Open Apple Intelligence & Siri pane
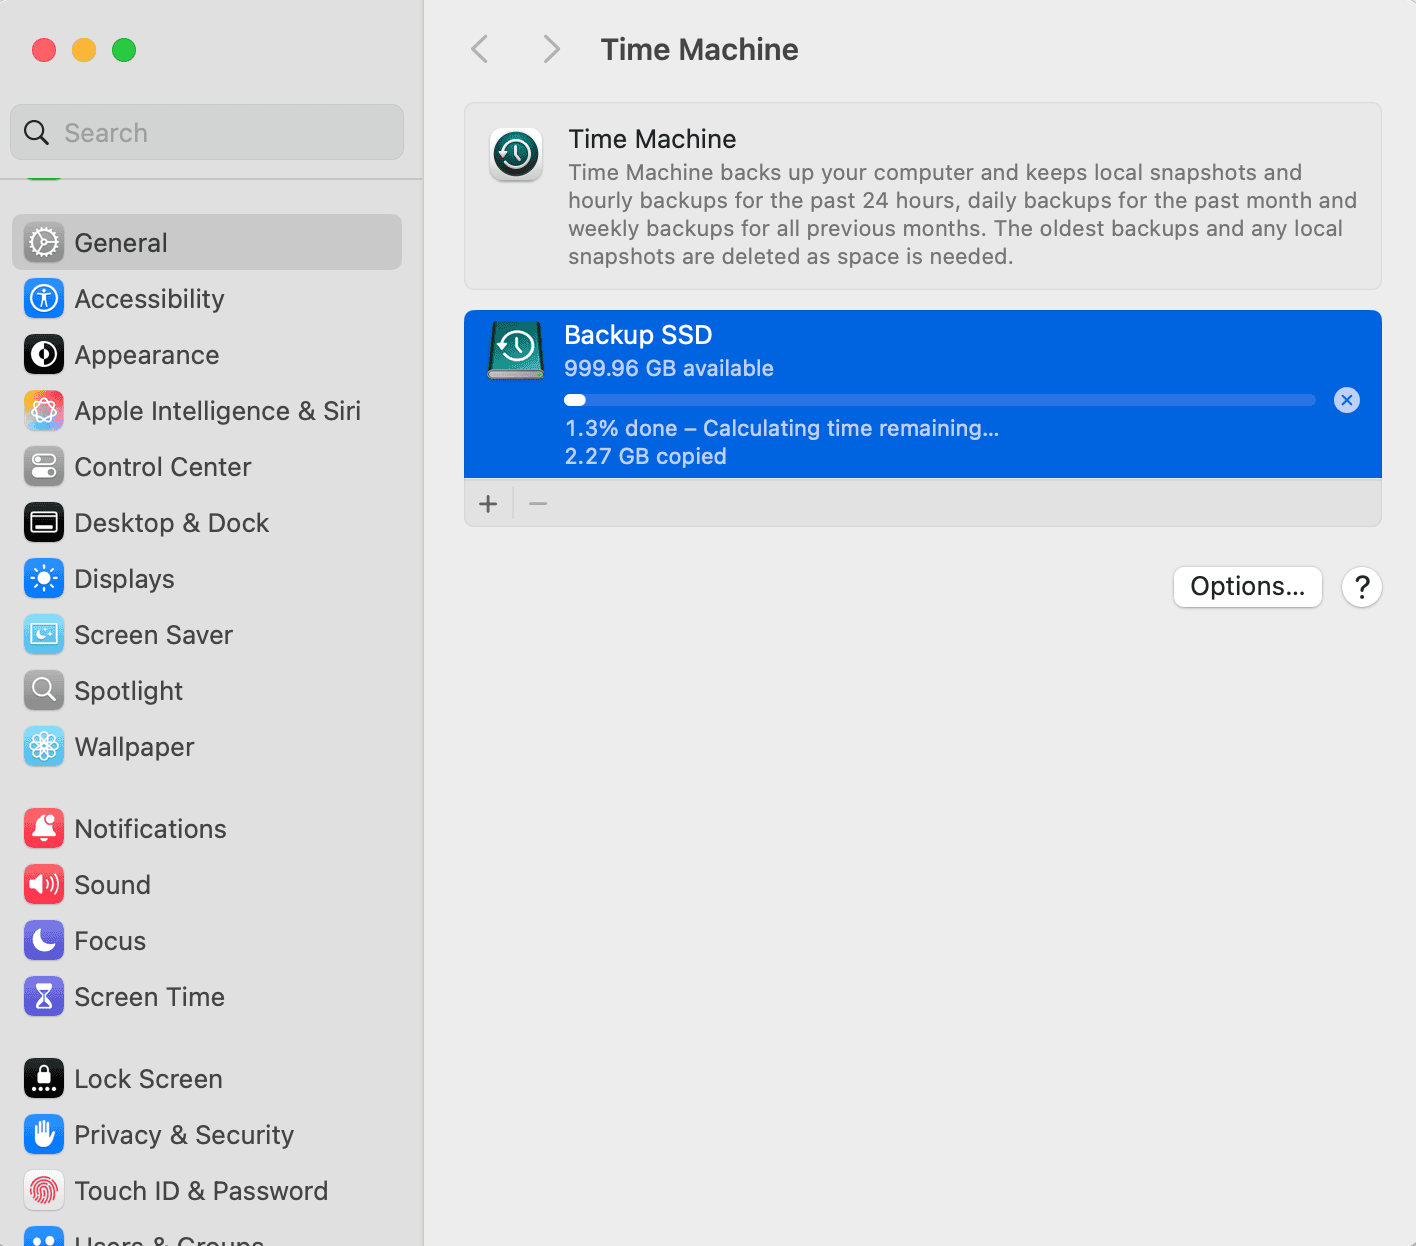The width and height of the screenshot is (1416, 1246). pyautogui.click(x=207, y=410)
